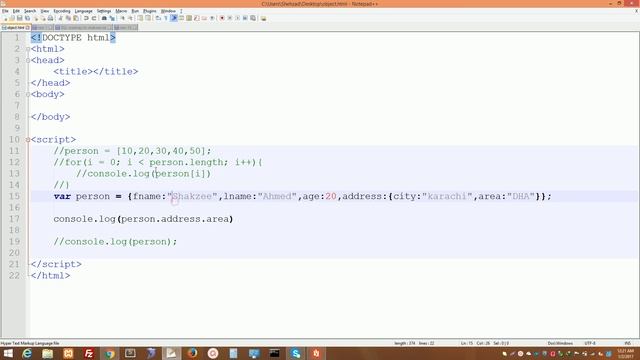Toggle vertical scroll synchronization icon
This screenshot has height=360, width=640.
click(x=140, y=18)
